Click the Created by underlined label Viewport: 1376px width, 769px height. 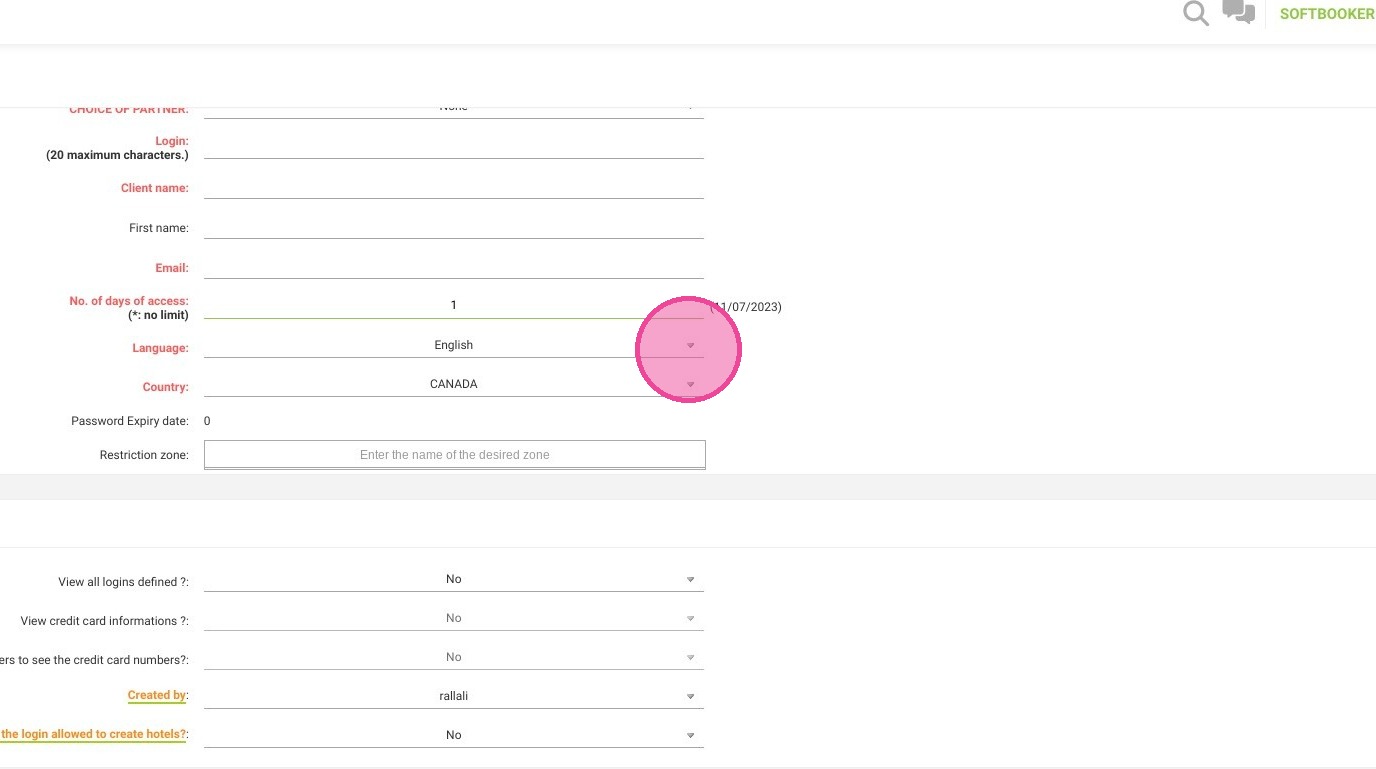[157, 695]
